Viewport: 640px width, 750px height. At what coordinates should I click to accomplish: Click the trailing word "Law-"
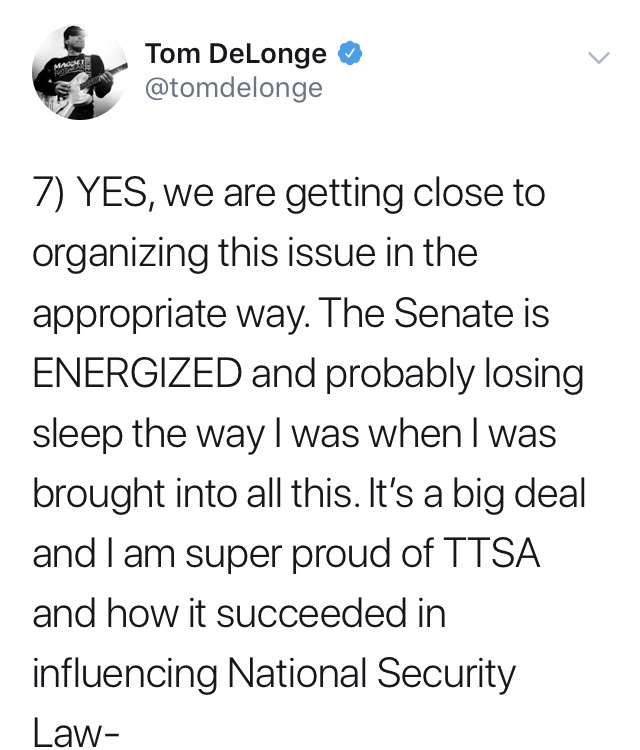tap(76, 733)
